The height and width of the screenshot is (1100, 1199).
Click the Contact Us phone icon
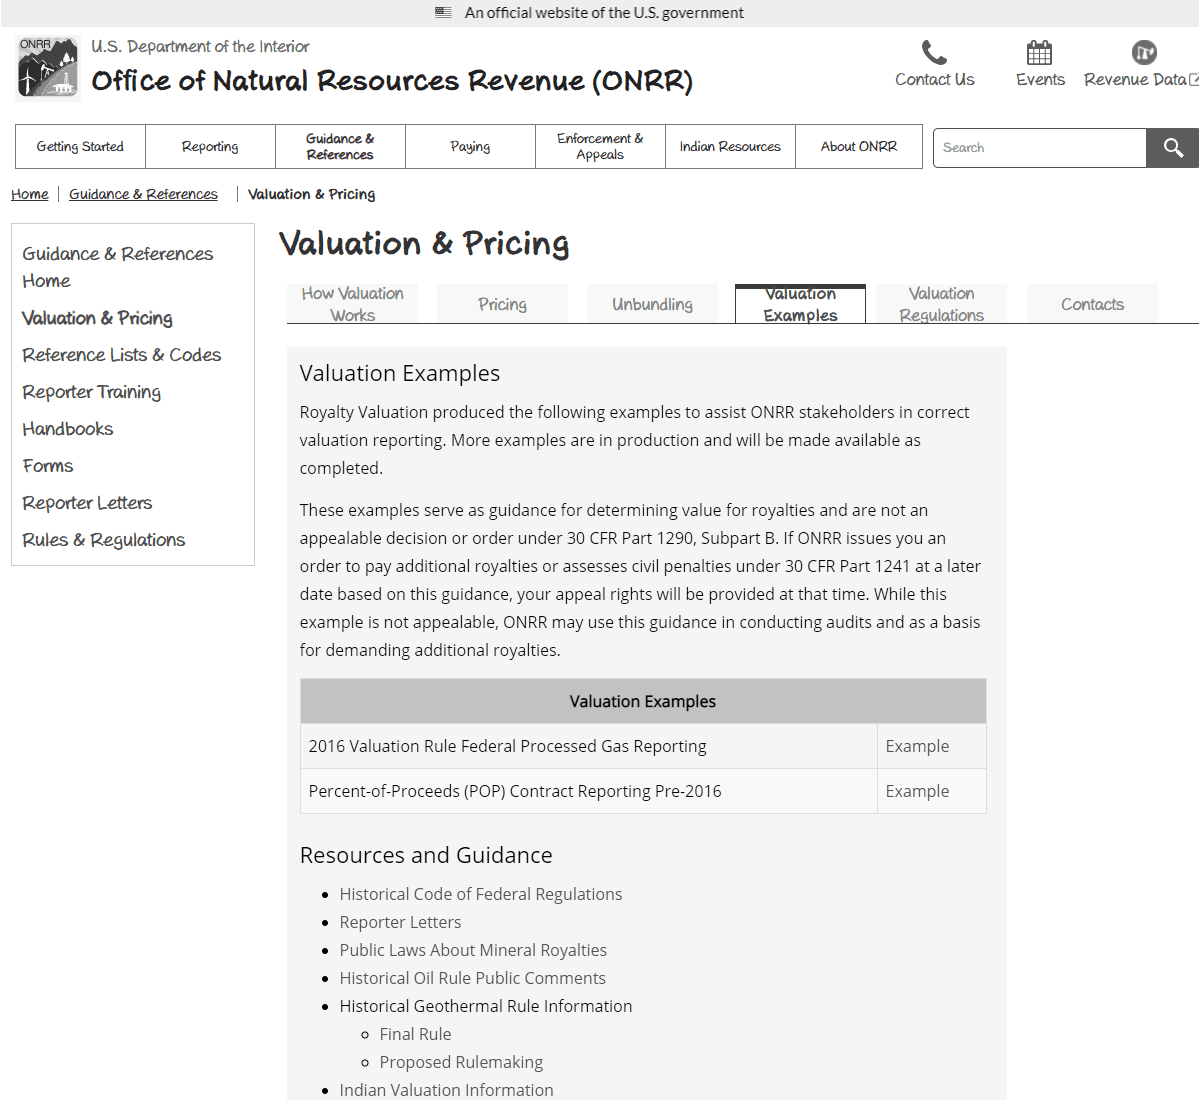pos(934,52)
